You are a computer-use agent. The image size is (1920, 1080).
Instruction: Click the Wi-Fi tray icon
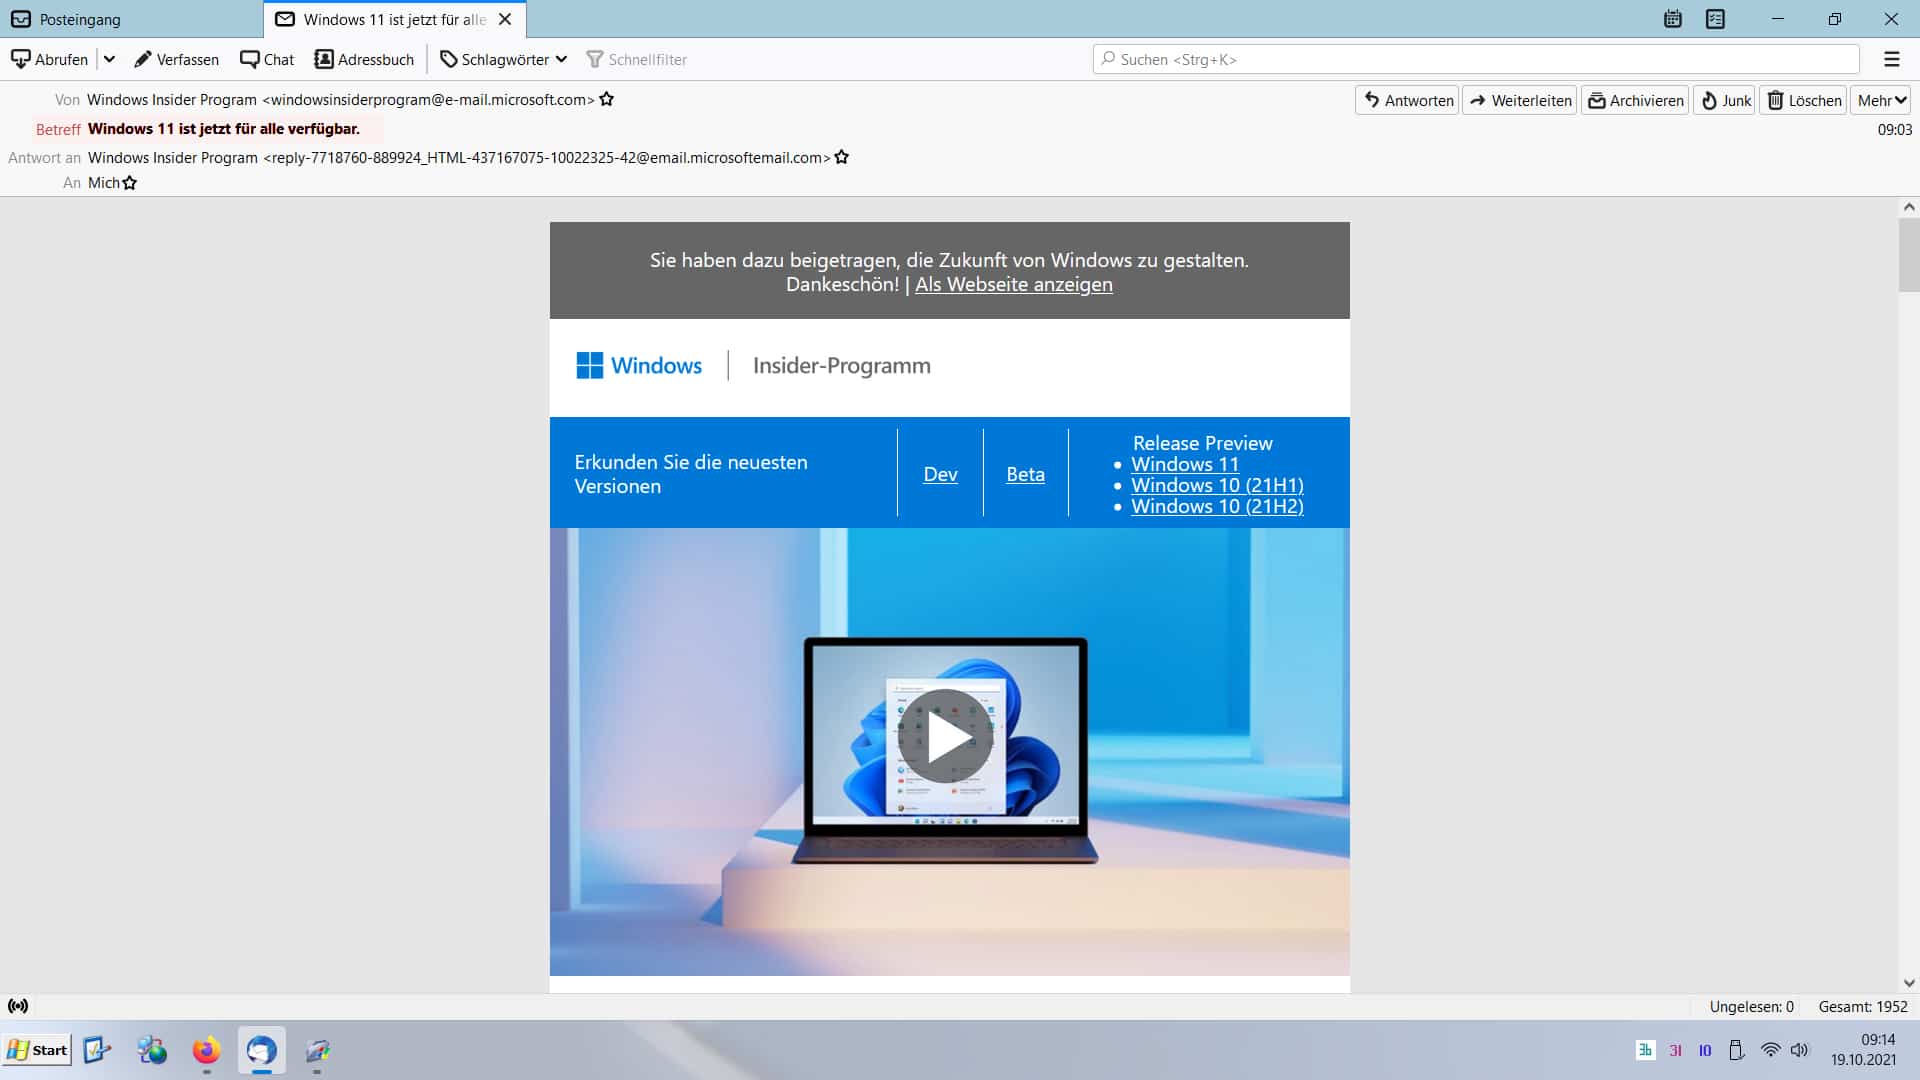(x=1770, y=1050)
